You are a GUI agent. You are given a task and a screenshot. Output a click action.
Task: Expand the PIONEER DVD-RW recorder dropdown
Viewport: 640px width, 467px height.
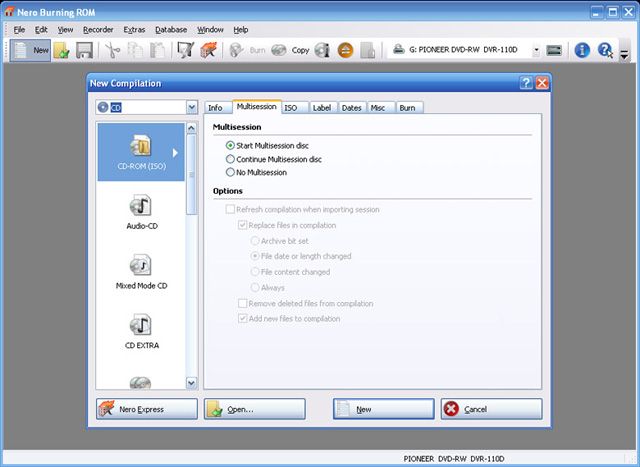coord(536,49)
